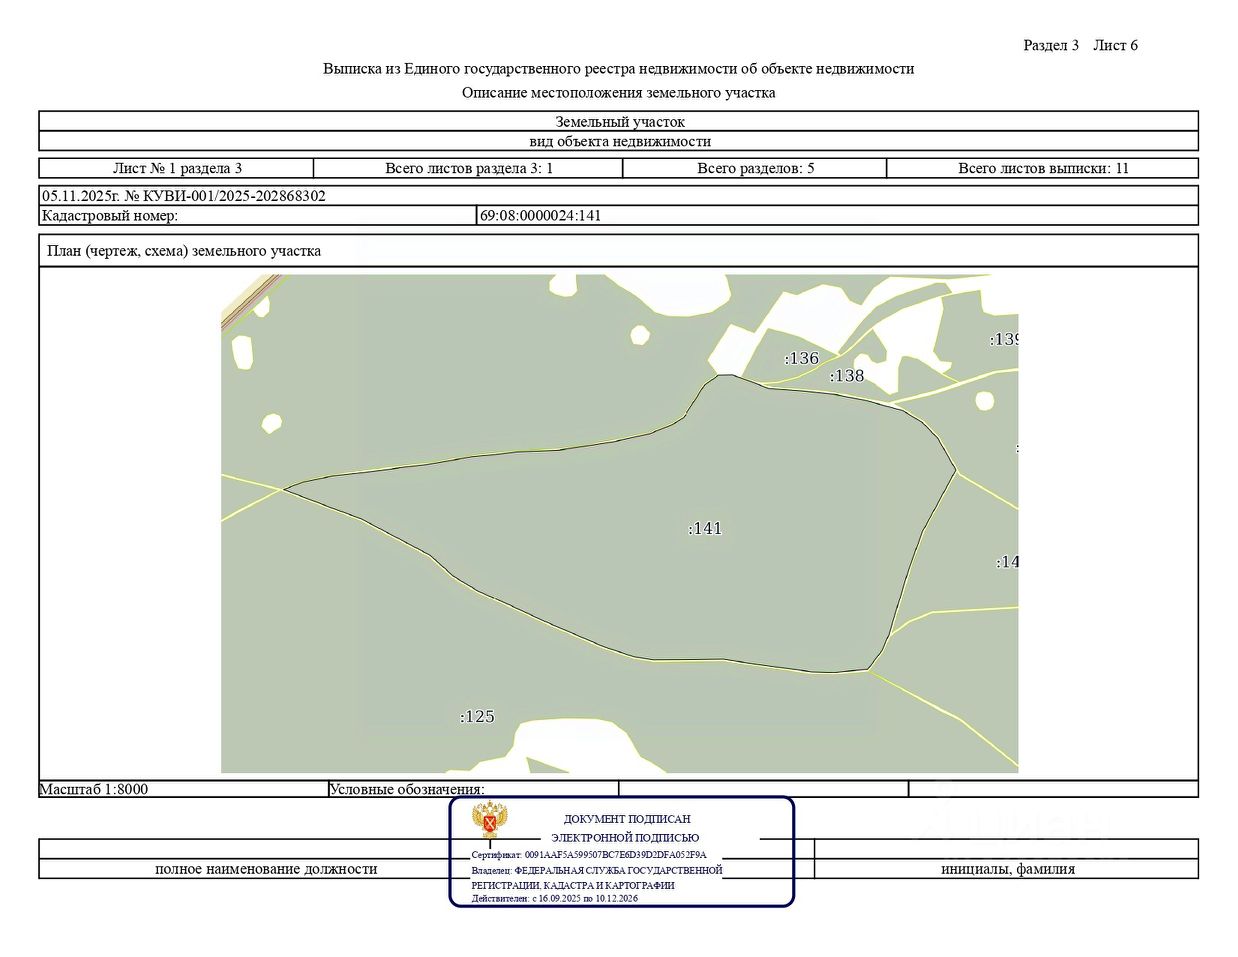The width and height of the screenshot is (1238, 957).
Task: Click the 'Лист № 1 раздела 3' cell
Action: pos(177,168)
